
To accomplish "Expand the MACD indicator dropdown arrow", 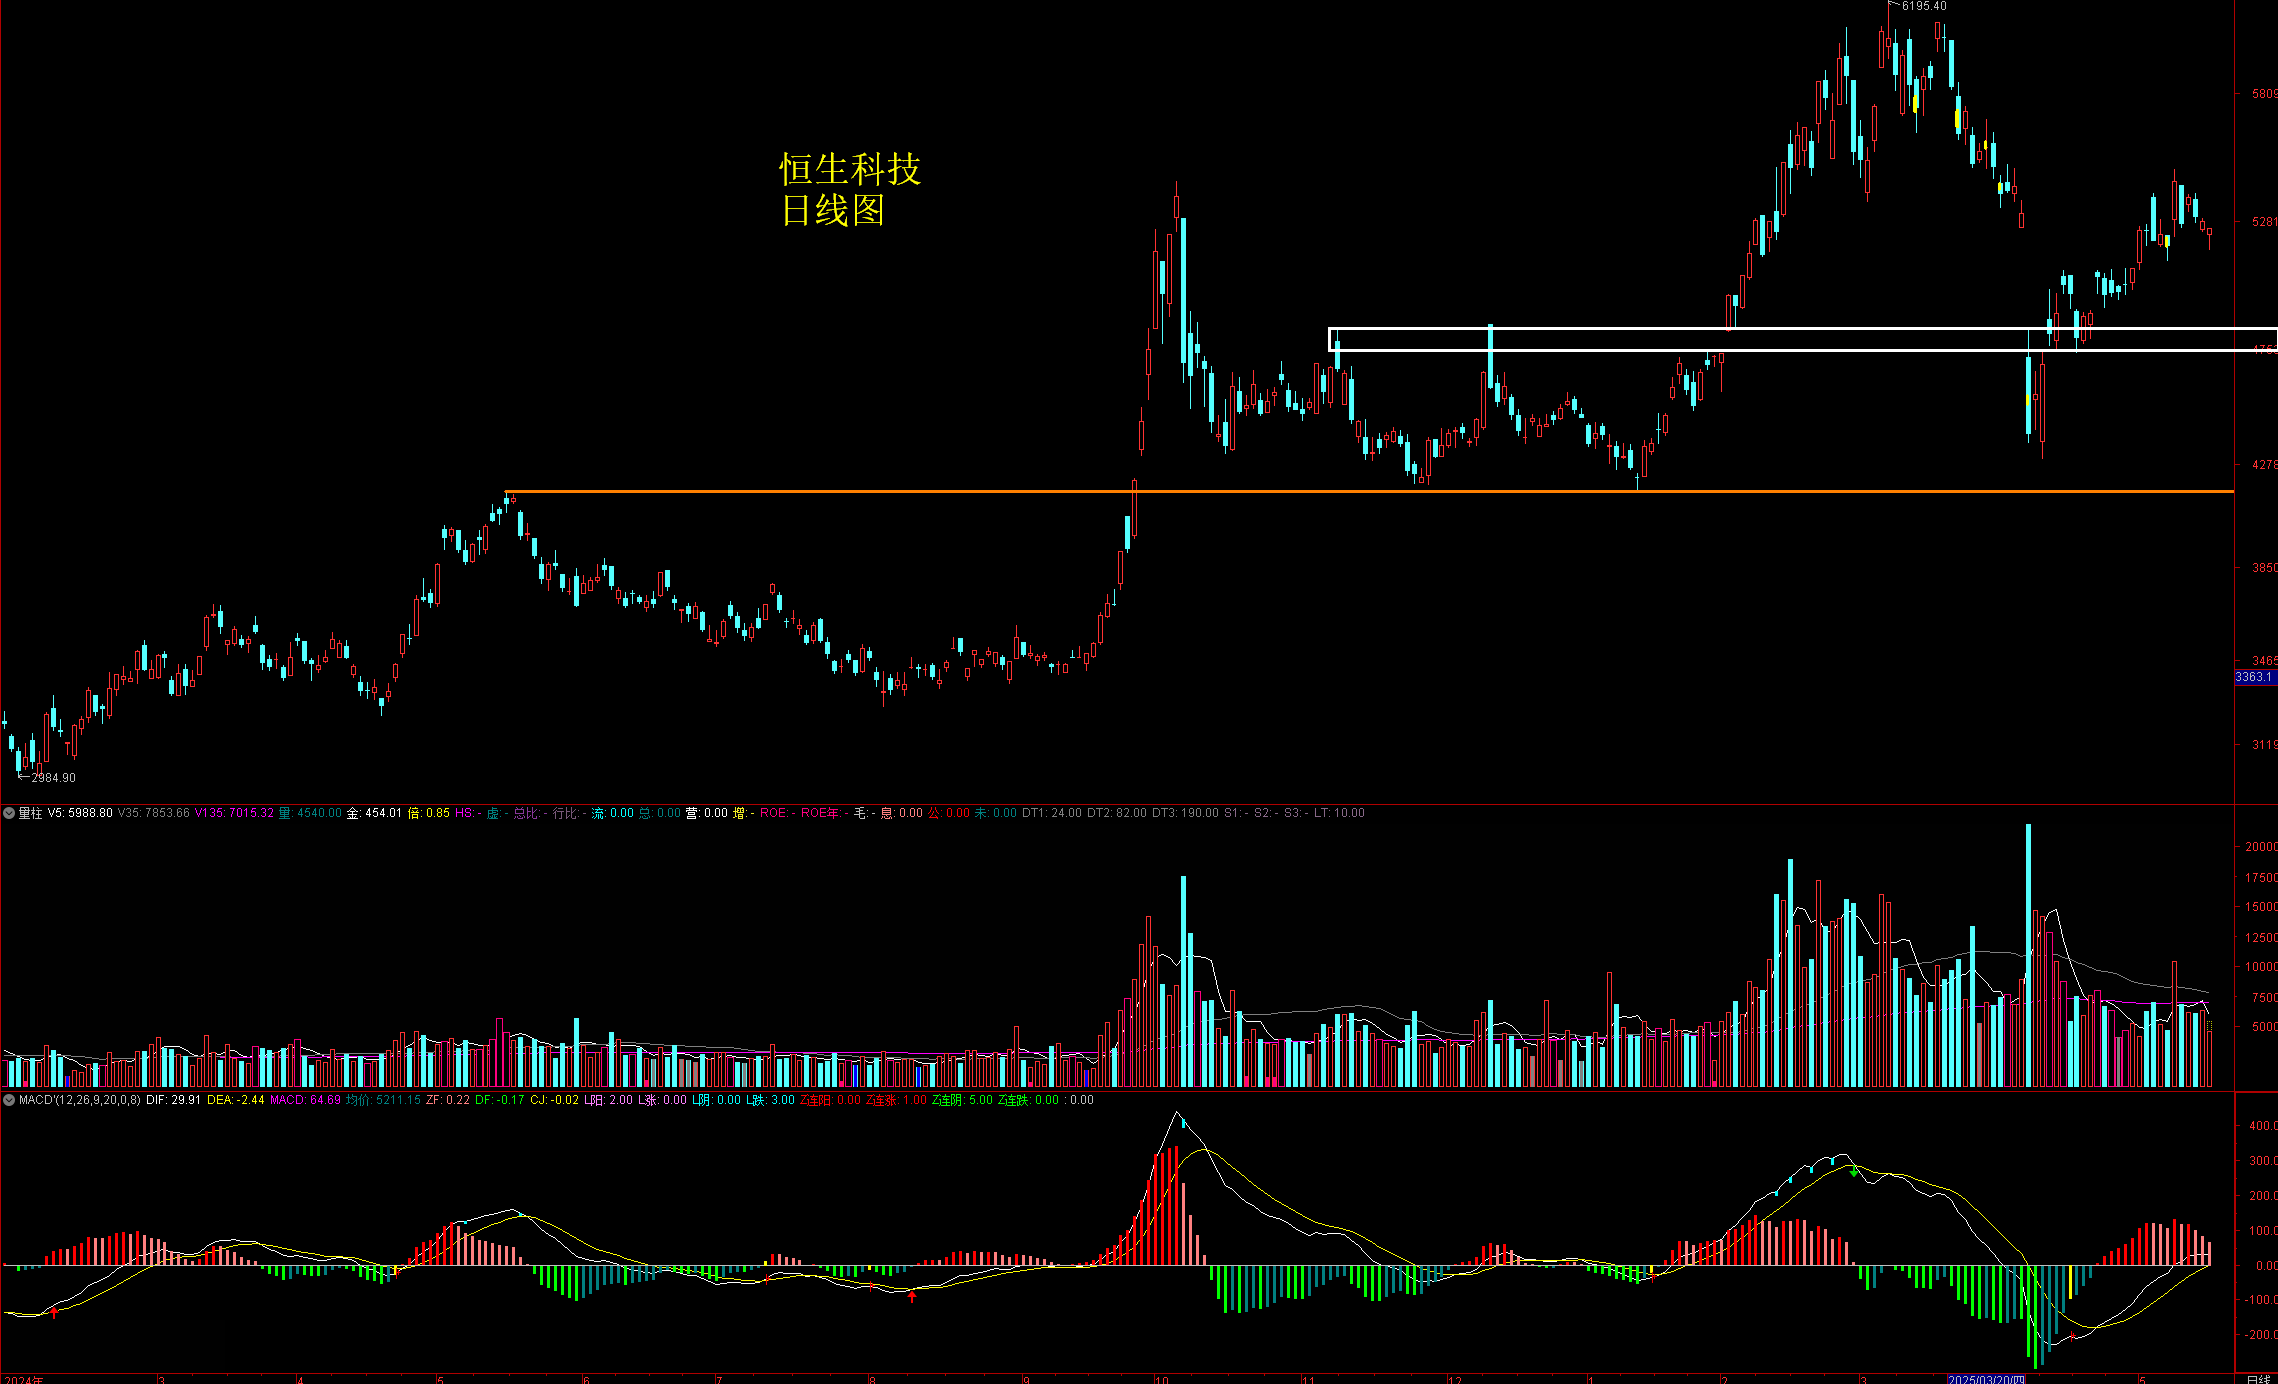I will (9, 1100).
